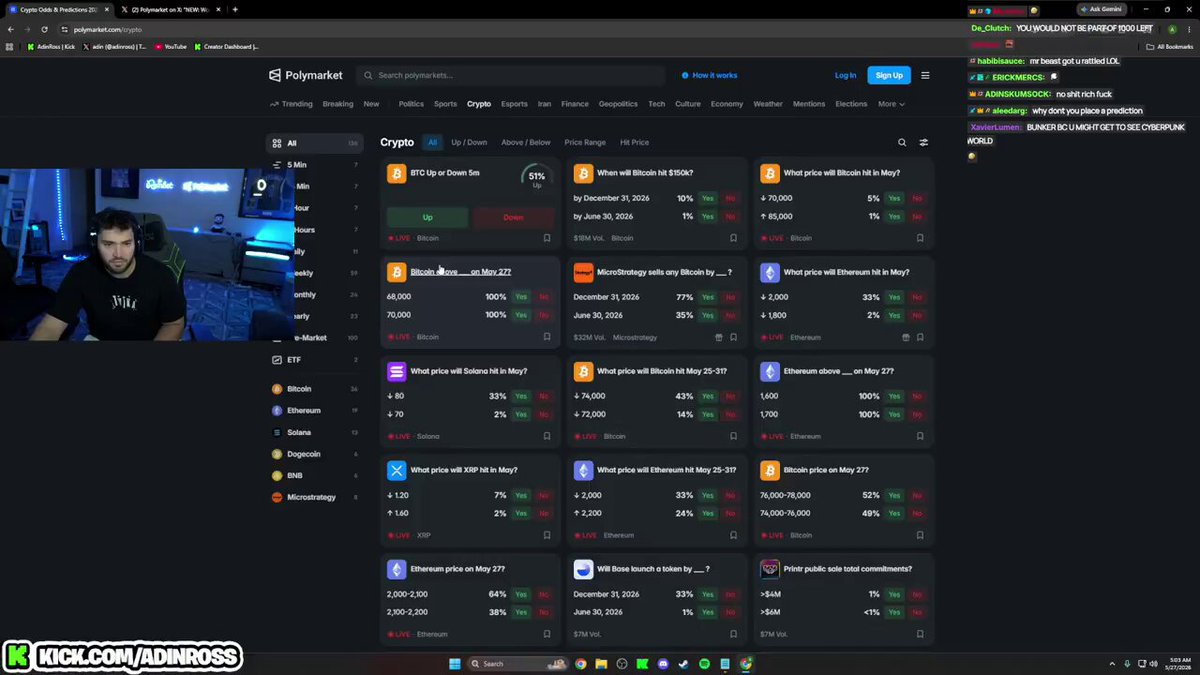Bookmark the 'What price will Solana hit in May?' card
Screen dimensions: 1200x675
pos(547,436)
